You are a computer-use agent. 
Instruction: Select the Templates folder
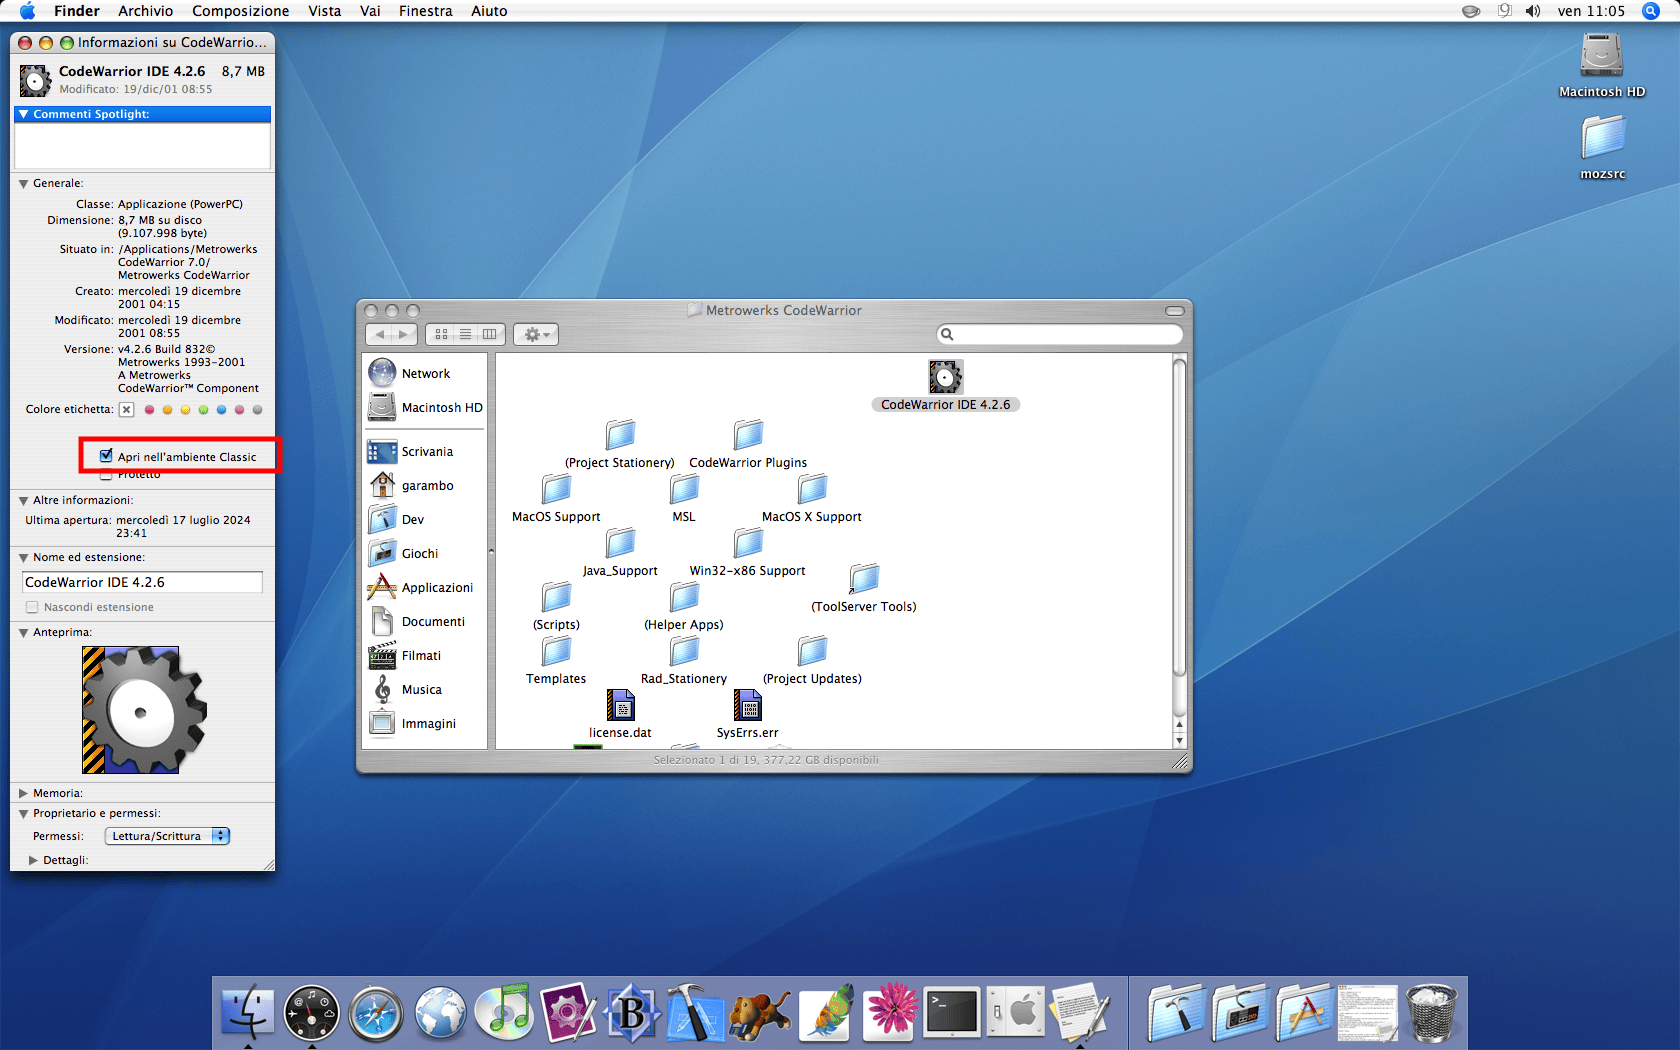click(556, 650)
